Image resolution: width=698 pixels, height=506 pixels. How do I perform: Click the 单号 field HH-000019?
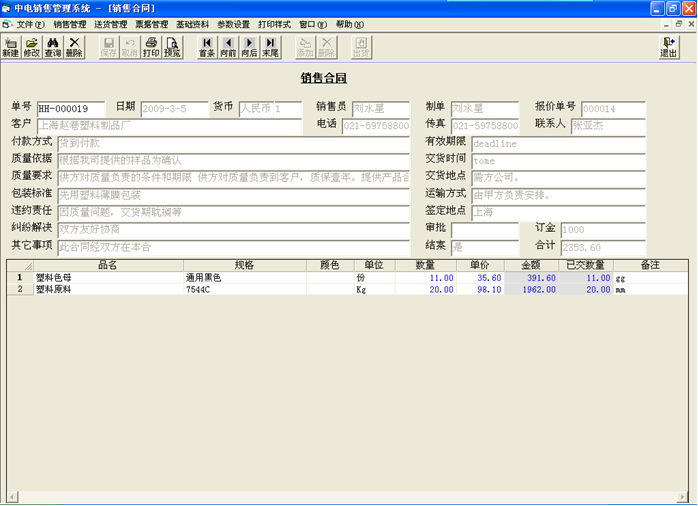(71, 109)
